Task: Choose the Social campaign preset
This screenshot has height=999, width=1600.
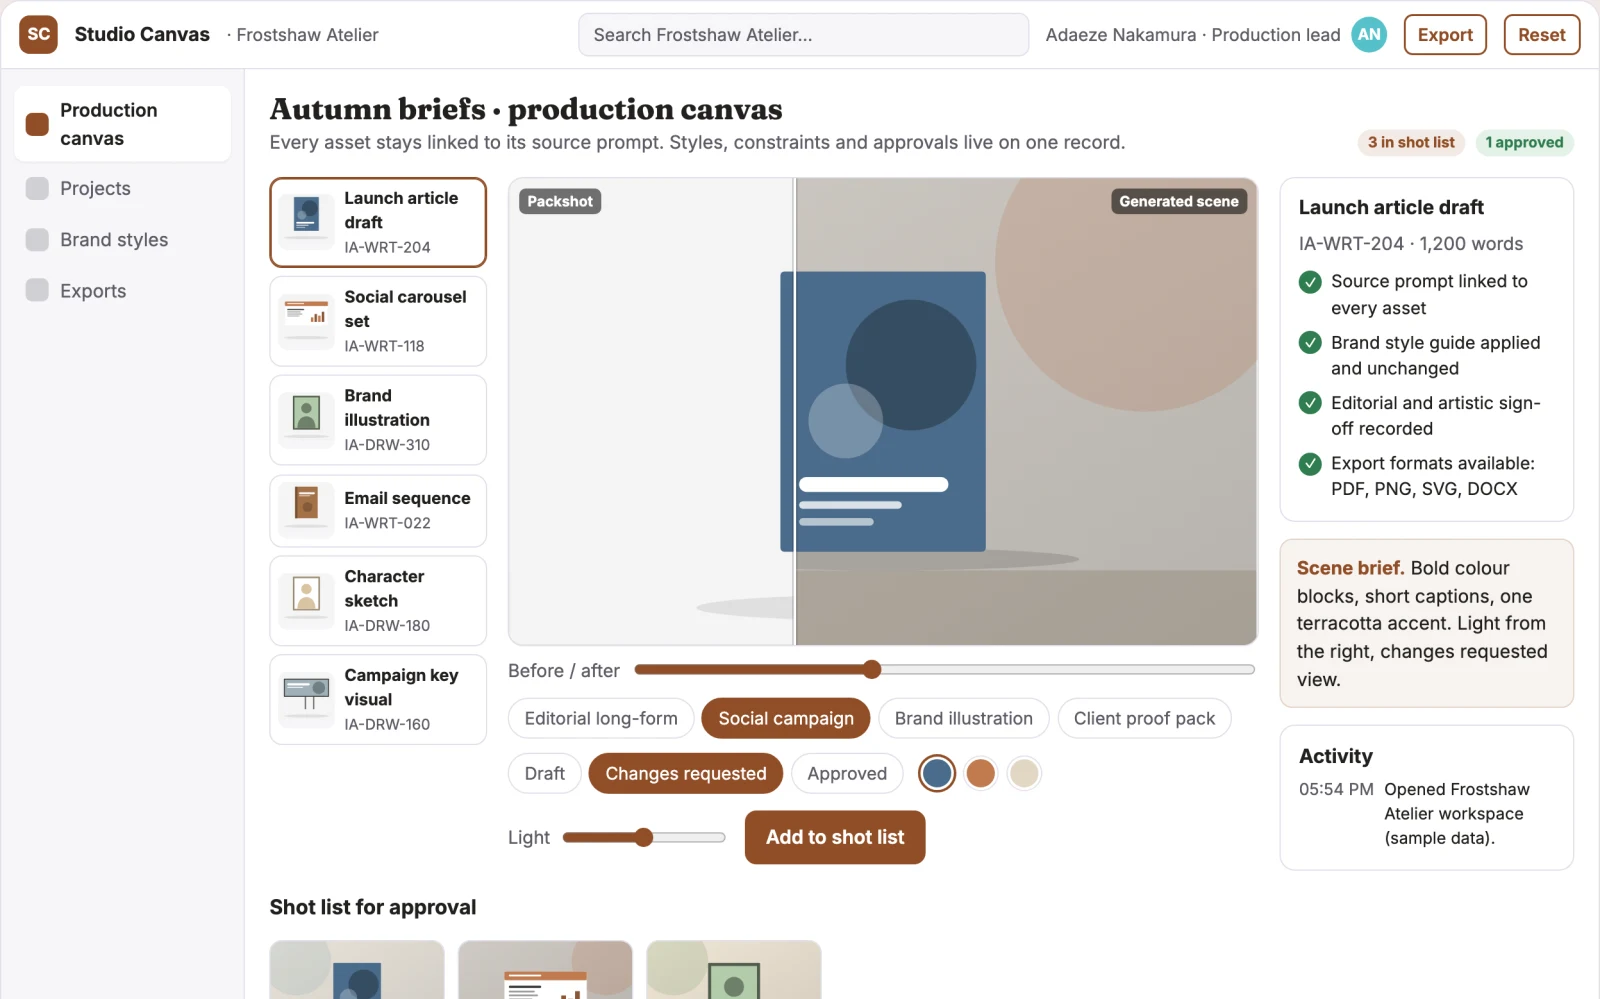Action: tap(786, 718)
